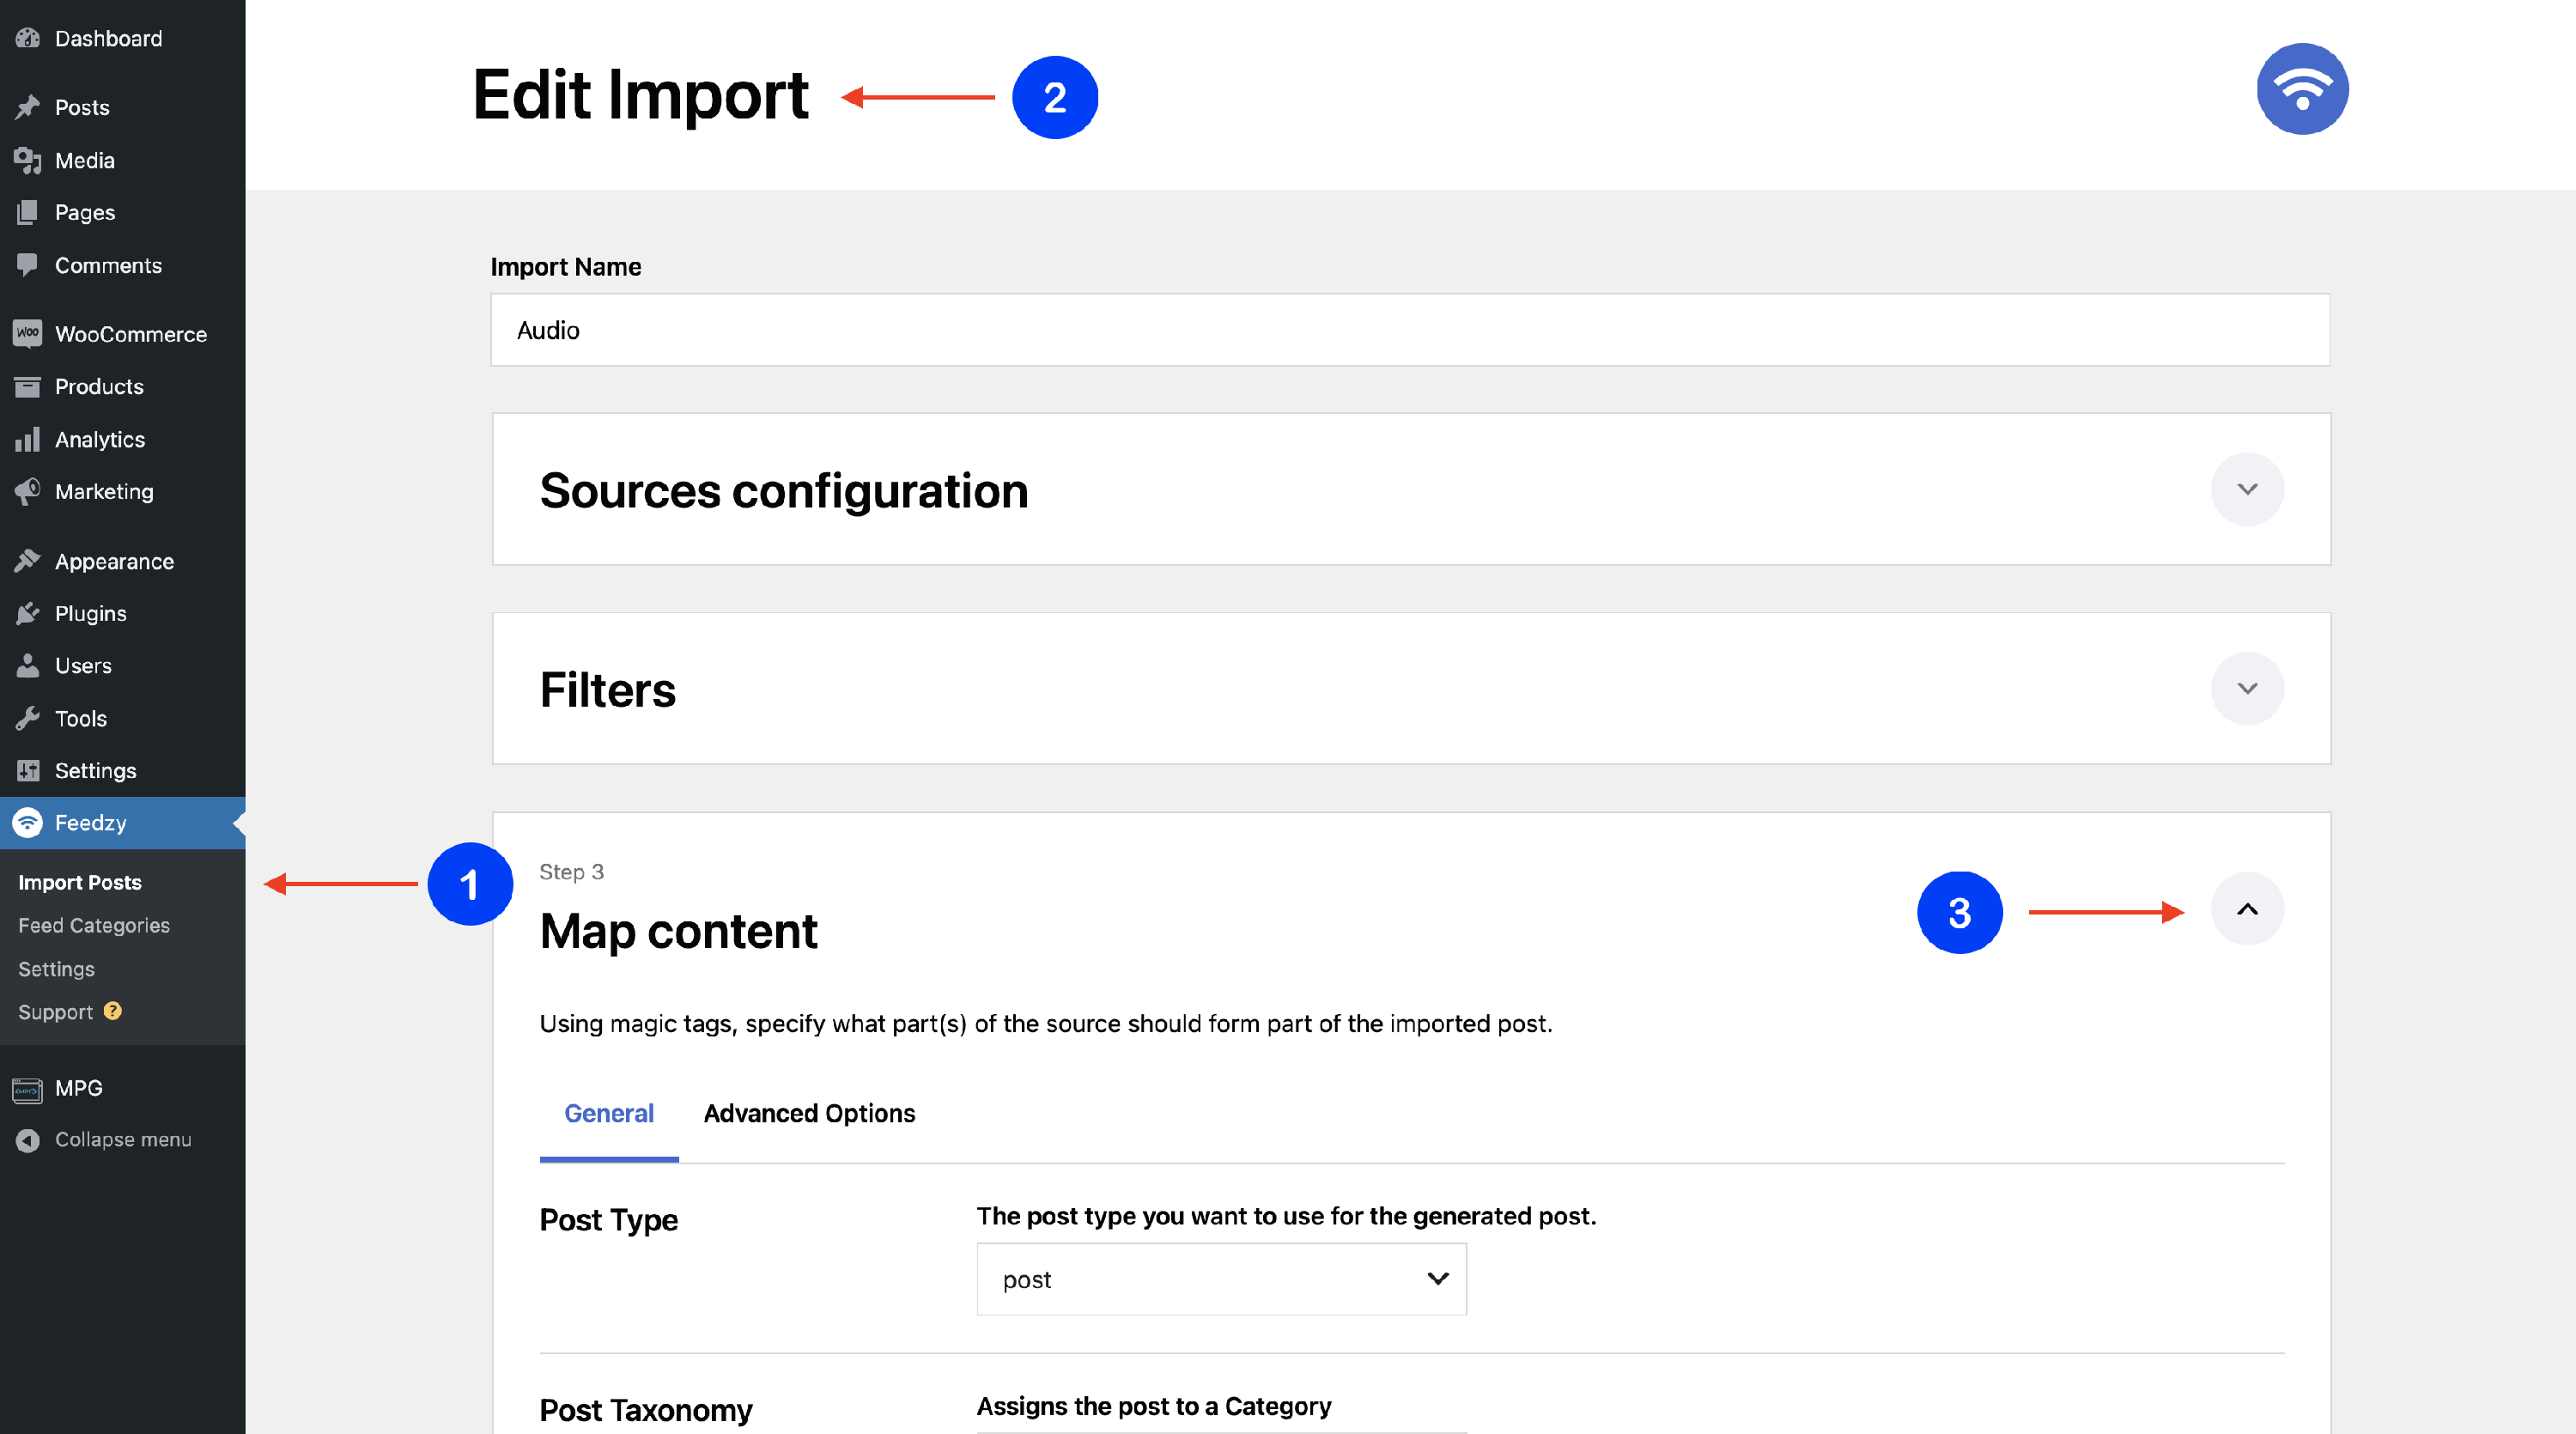This screenshot has height=1434, width=2576.
Task: Open Feedzy Settings submenu link
Action: tap(56, 969)
